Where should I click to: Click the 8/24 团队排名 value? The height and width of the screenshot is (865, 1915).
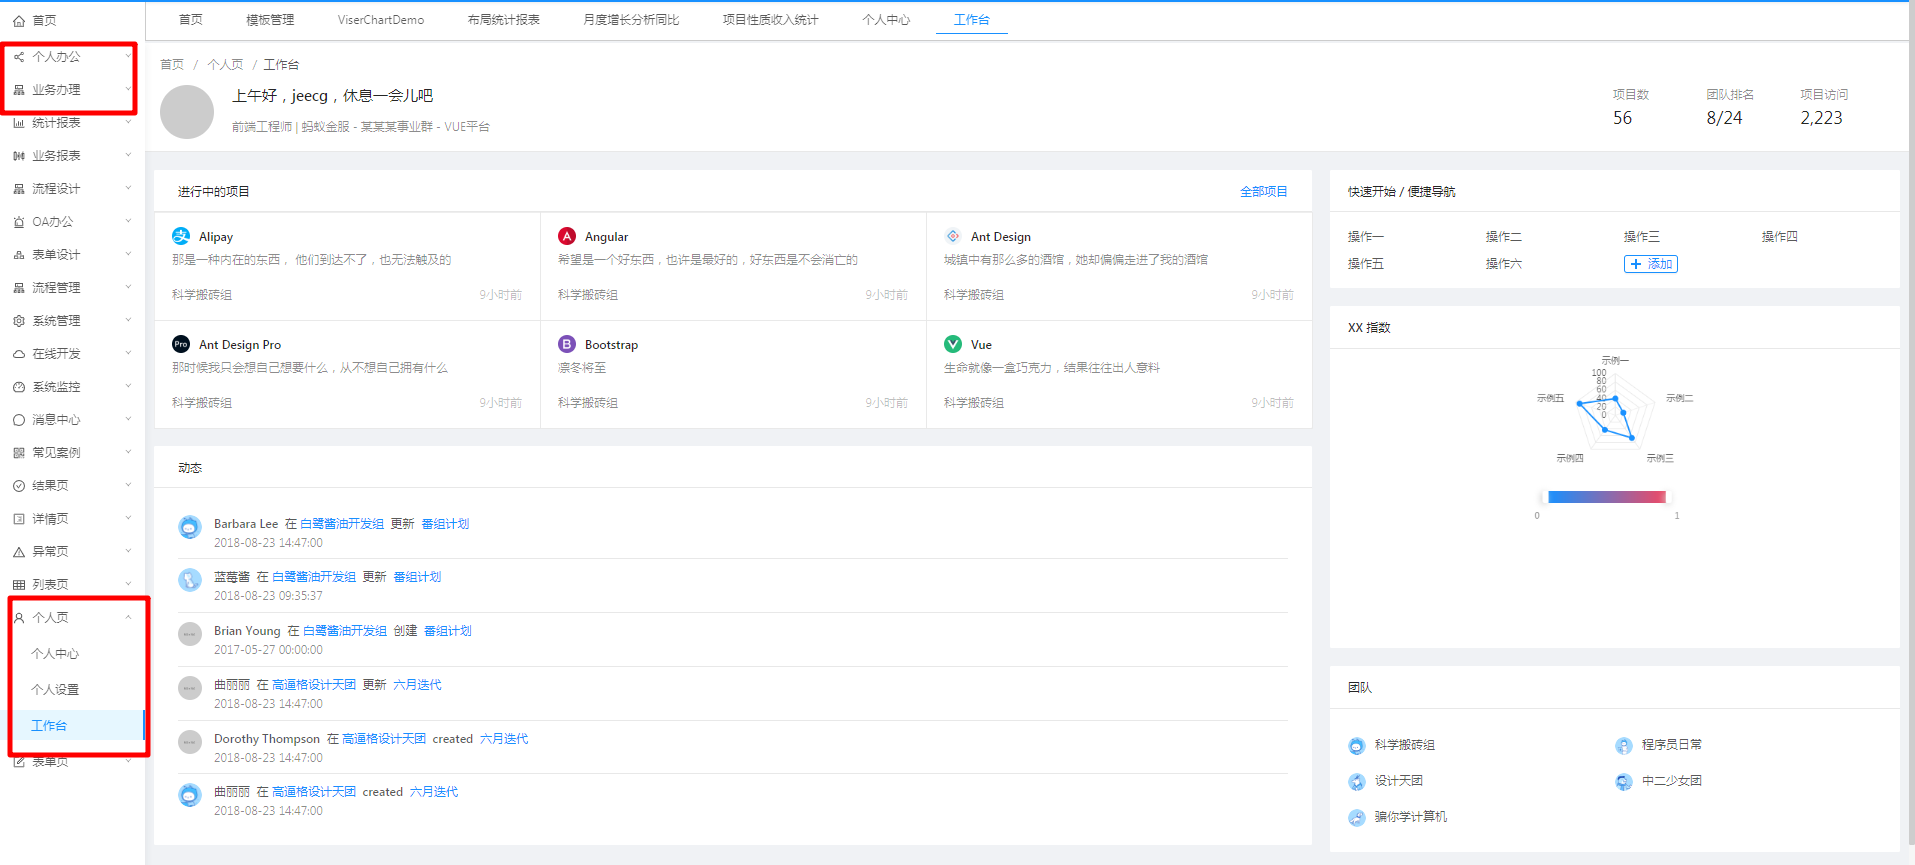tap(1724, 118)
